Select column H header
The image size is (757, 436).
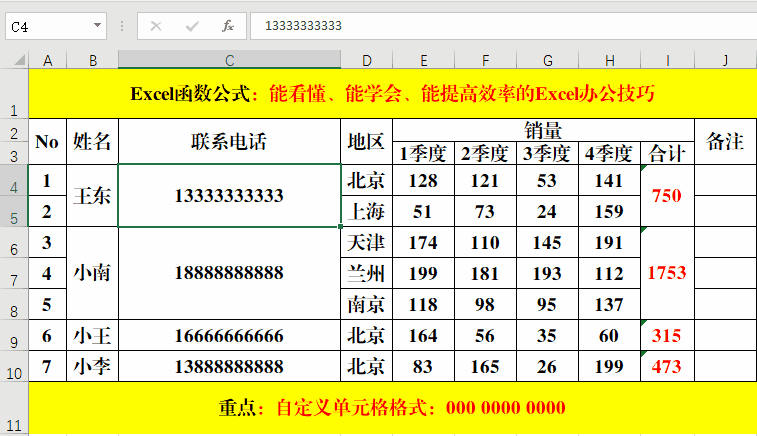click(x=609, y=60)
